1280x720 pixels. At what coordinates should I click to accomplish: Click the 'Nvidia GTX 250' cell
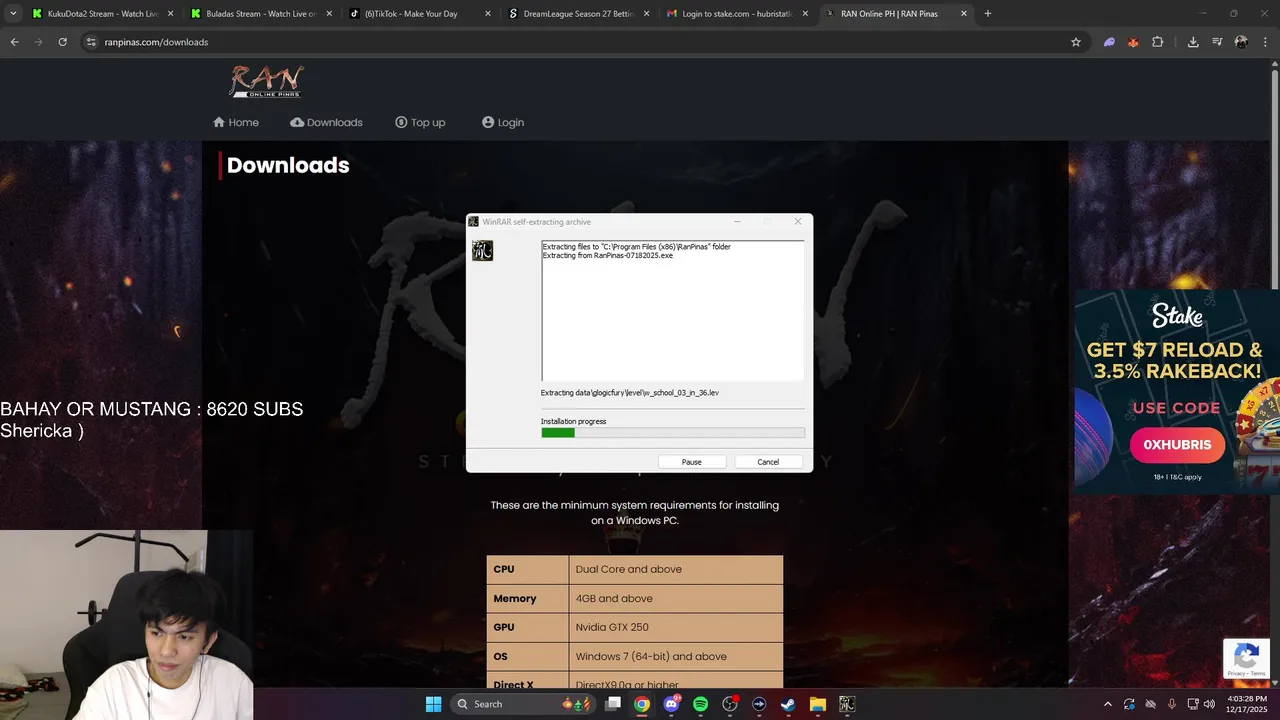coord(676,627)
